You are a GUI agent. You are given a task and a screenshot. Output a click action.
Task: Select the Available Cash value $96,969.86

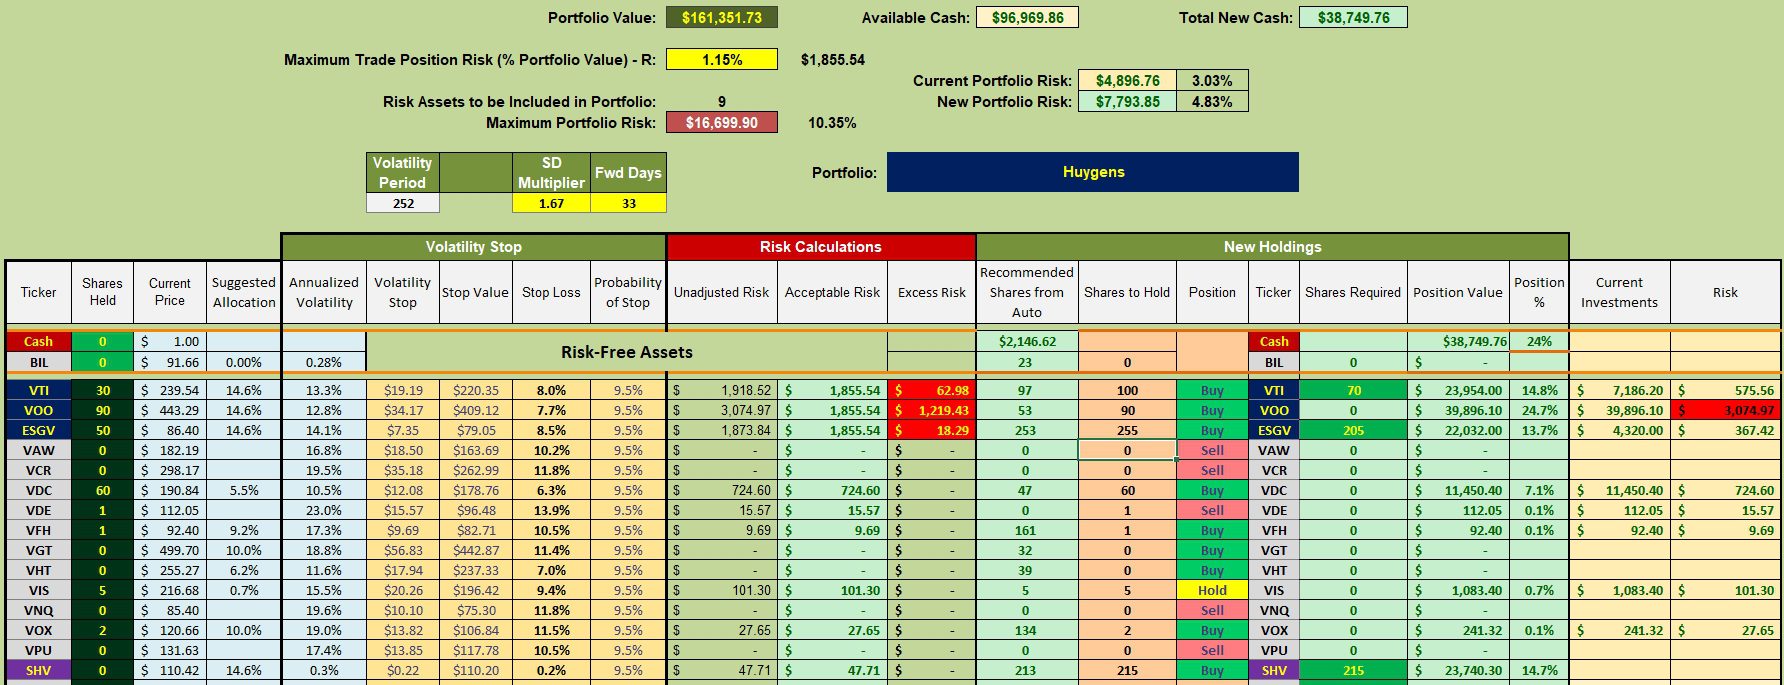pyautogui.click(x=1028, y=17)
